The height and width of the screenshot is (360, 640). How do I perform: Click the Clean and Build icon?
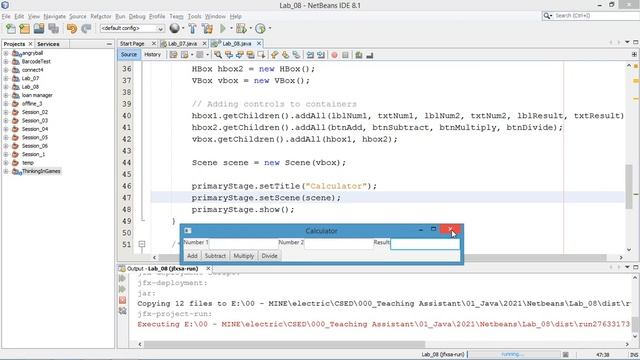[x=207, y=28]
